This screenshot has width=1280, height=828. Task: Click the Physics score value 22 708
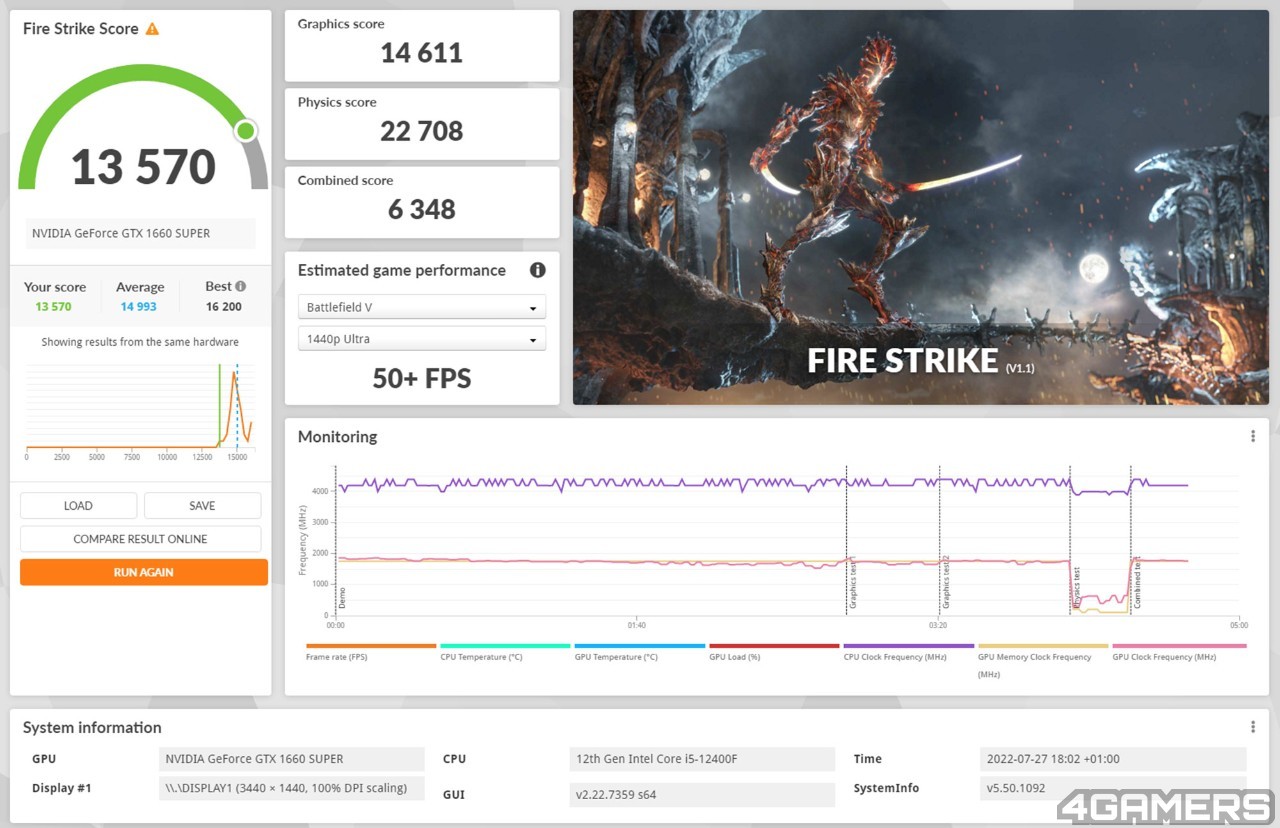[x=421, y=131]
